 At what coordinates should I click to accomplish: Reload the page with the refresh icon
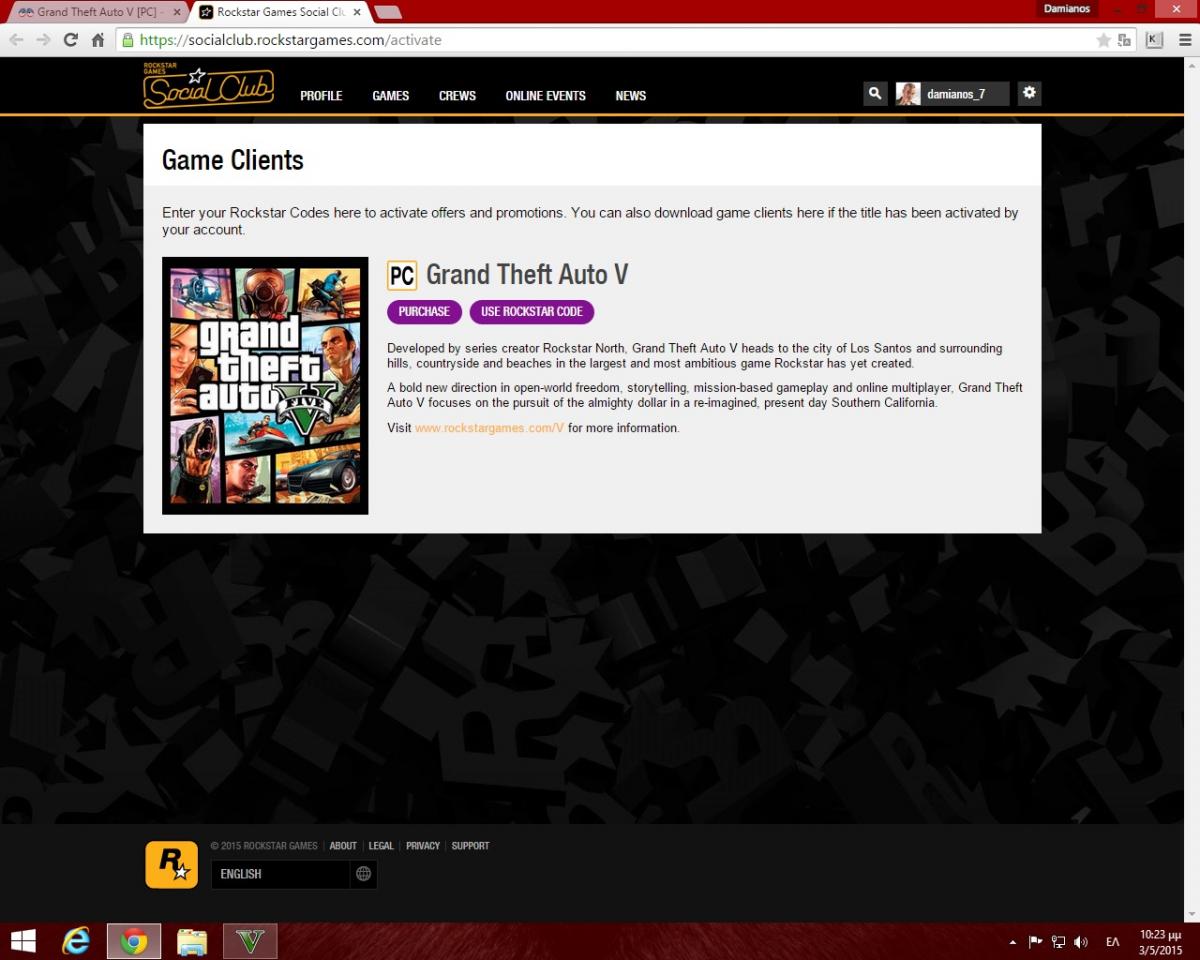(70, 40)
